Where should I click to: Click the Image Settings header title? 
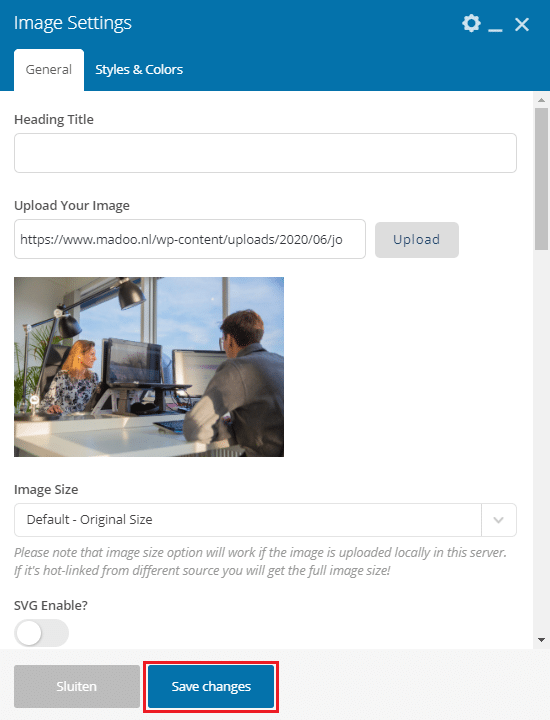[73, 23]
